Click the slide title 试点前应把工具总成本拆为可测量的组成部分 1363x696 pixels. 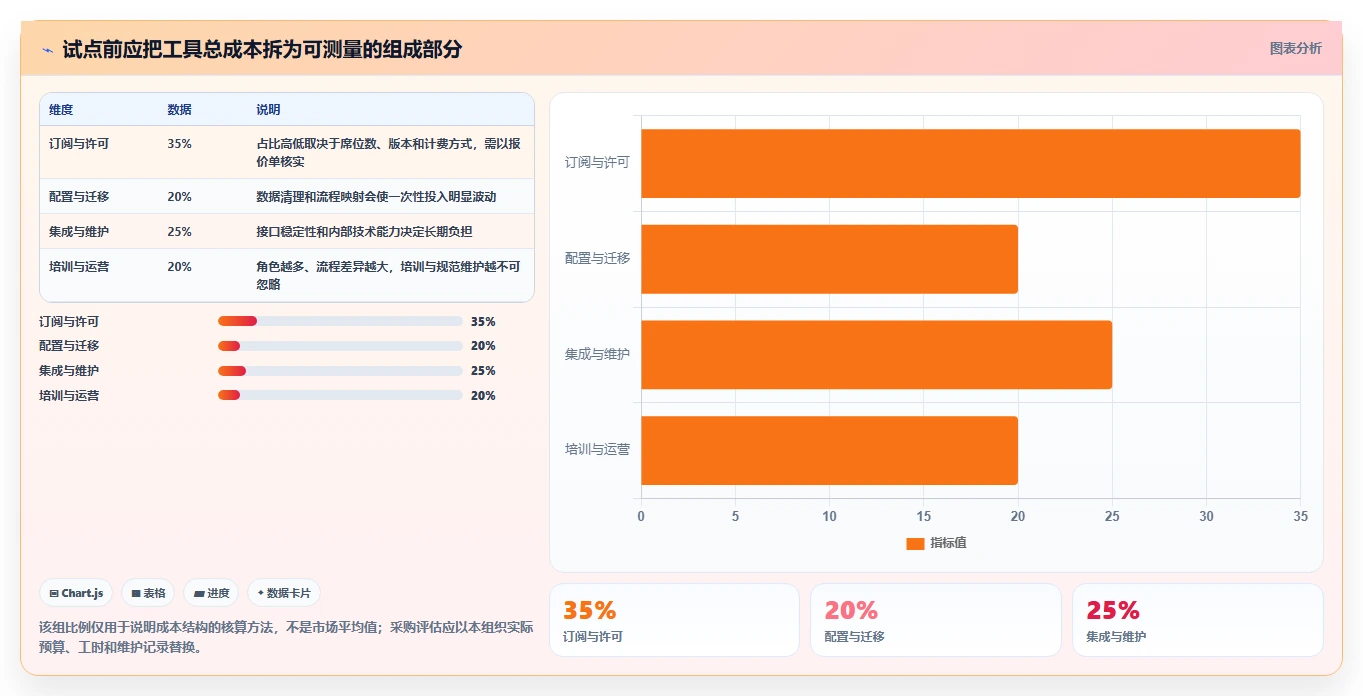click(x=262, y=50)
